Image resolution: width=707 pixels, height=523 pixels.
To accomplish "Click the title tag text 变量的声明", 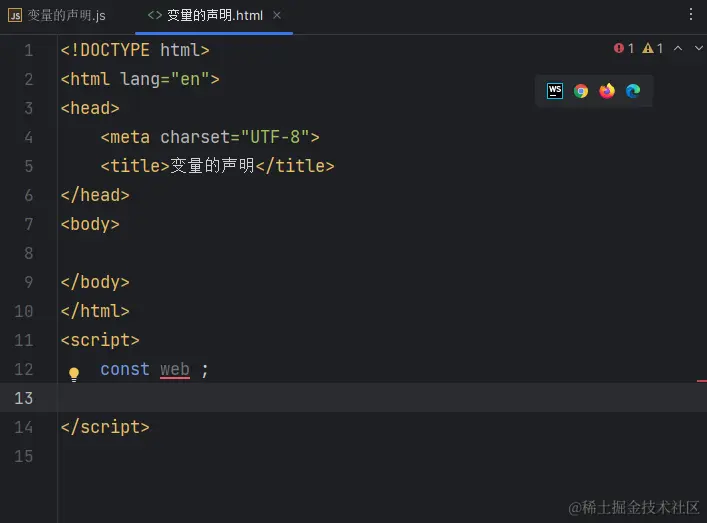I will [x=212, y=166].
